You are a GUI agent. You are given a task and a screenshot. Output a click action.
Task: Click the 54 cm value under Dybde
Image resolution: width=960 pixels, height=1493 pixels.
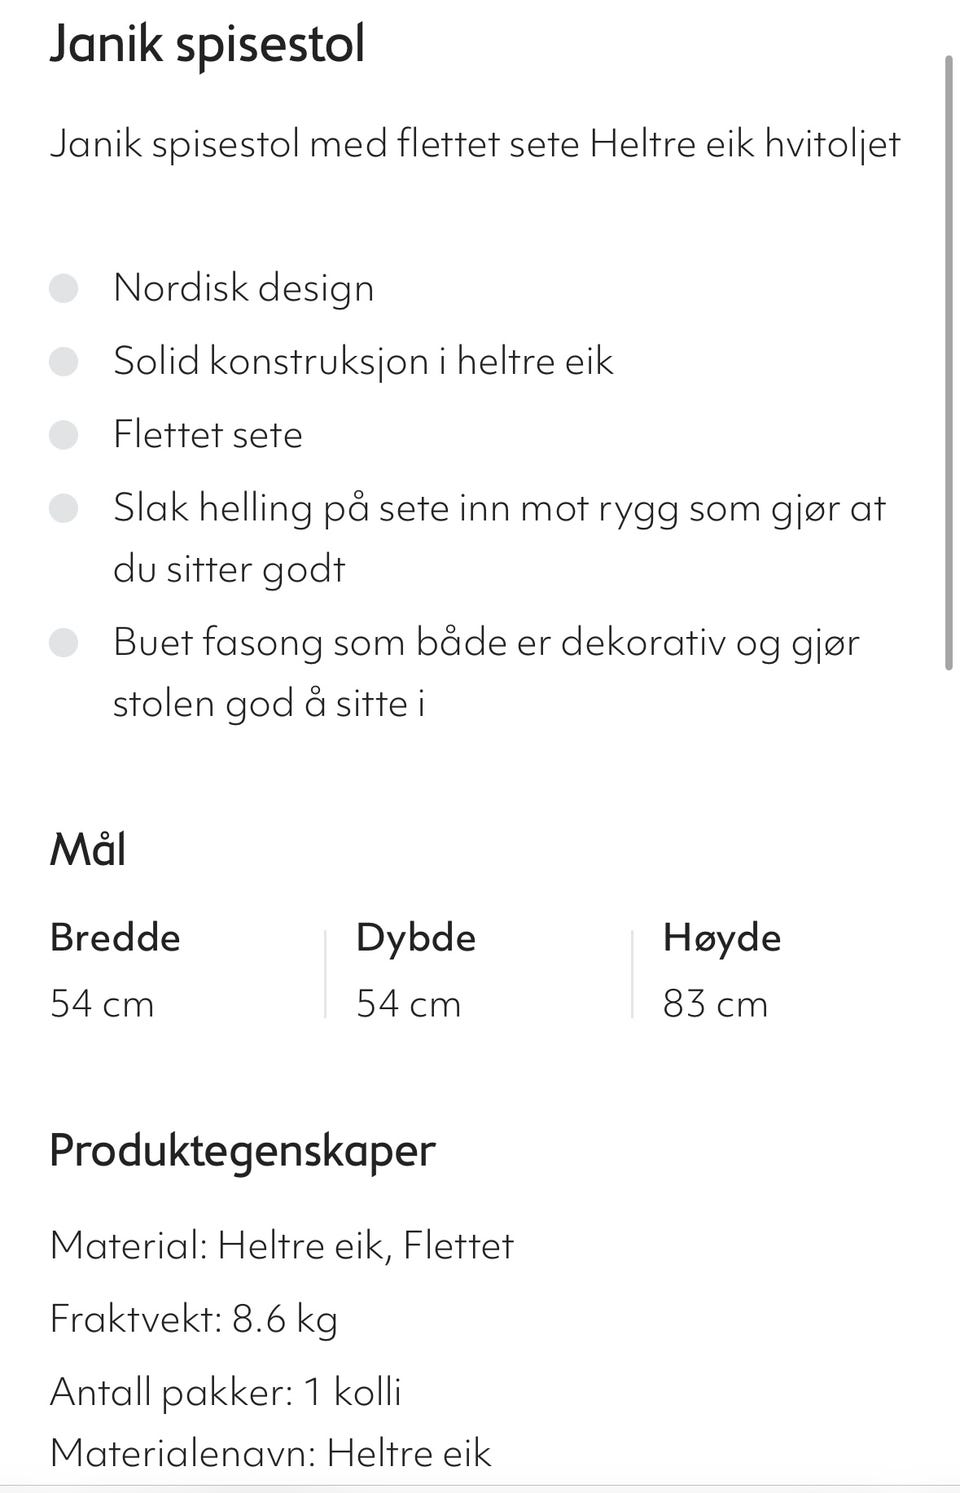408,1003
